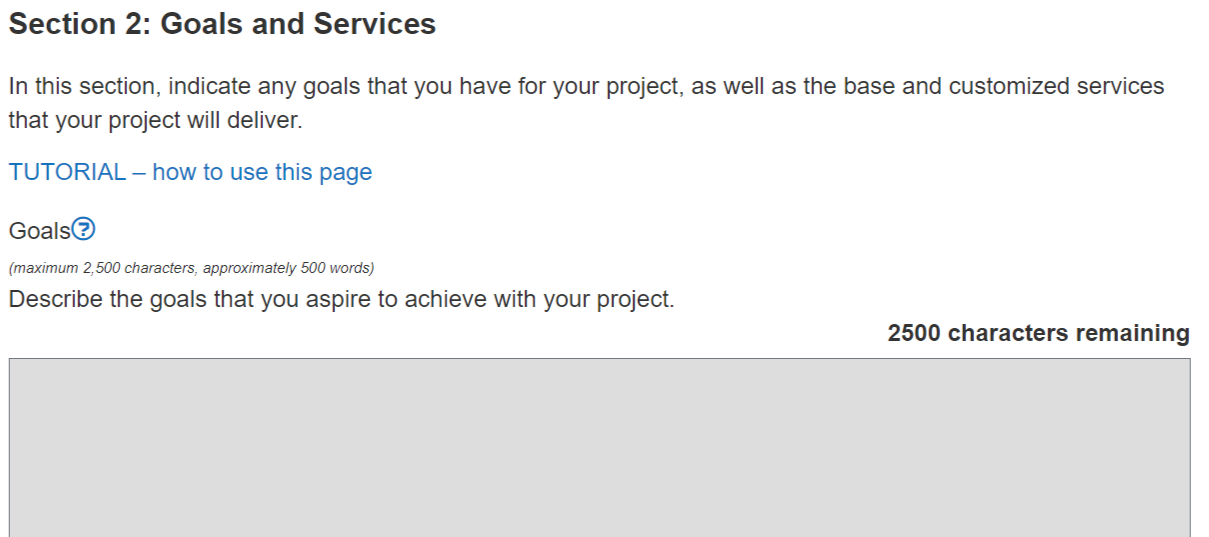The image size is (1209, 537).
Task: Focus the Goals description text area
Action: tap(599, 446)
